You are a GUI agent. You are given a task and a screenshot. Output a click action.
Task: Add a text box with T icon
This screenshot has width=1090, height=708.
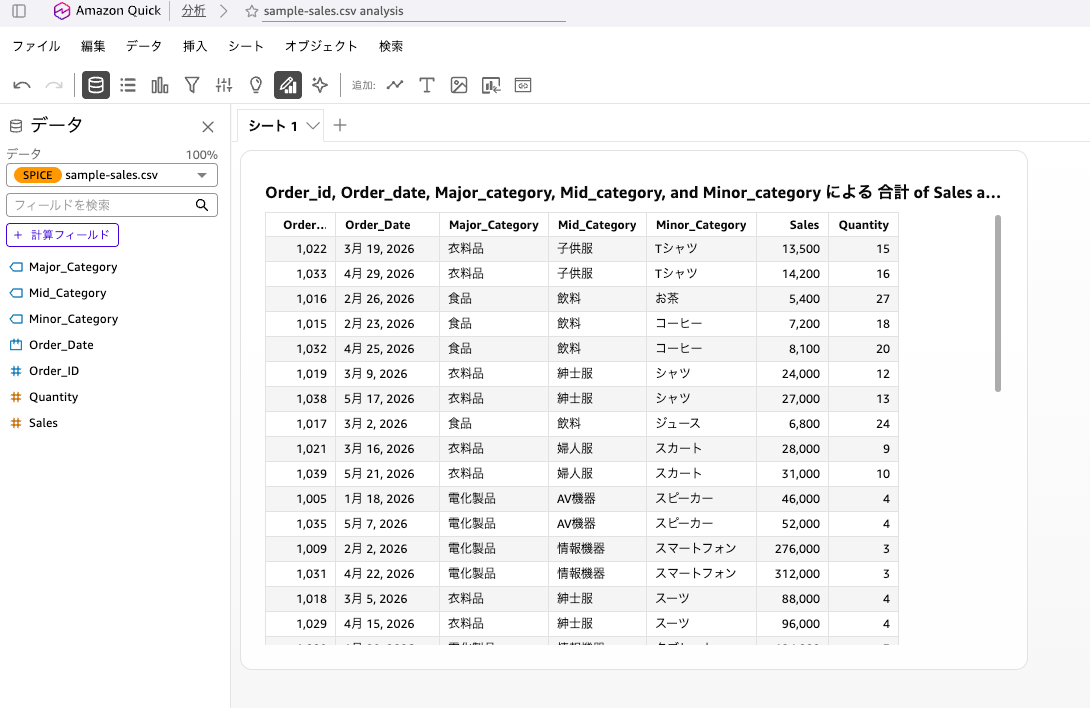coord(427,85)
